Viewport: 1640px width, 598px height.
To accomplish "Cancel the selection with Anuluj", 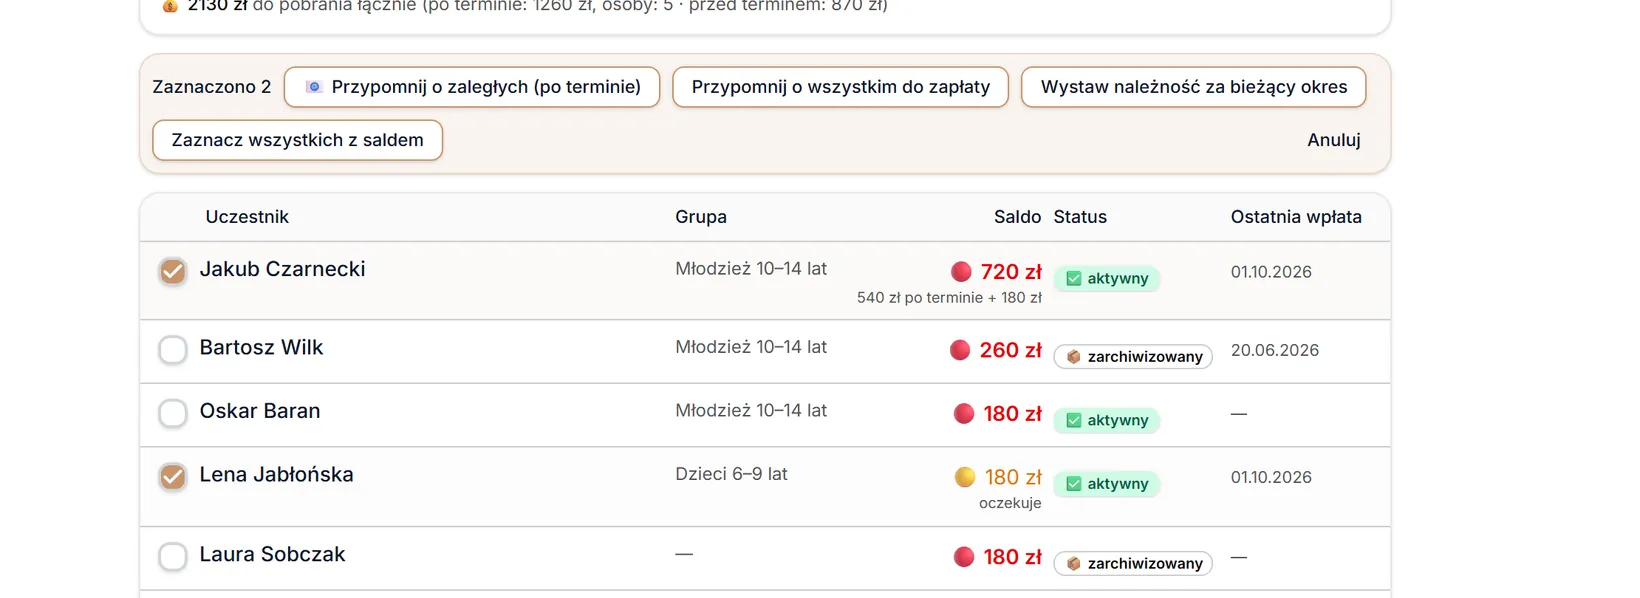I will (x=1334, y=140).
